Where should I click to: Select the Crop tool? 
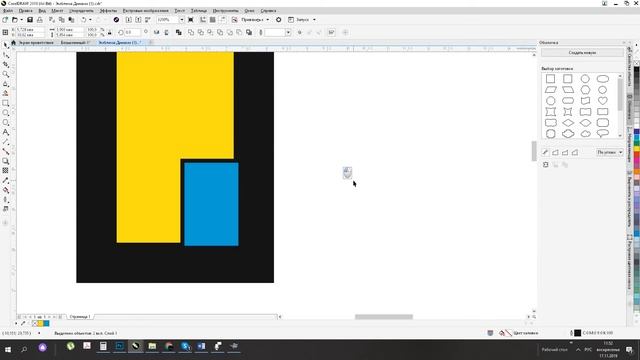click(x=5, y=65)
